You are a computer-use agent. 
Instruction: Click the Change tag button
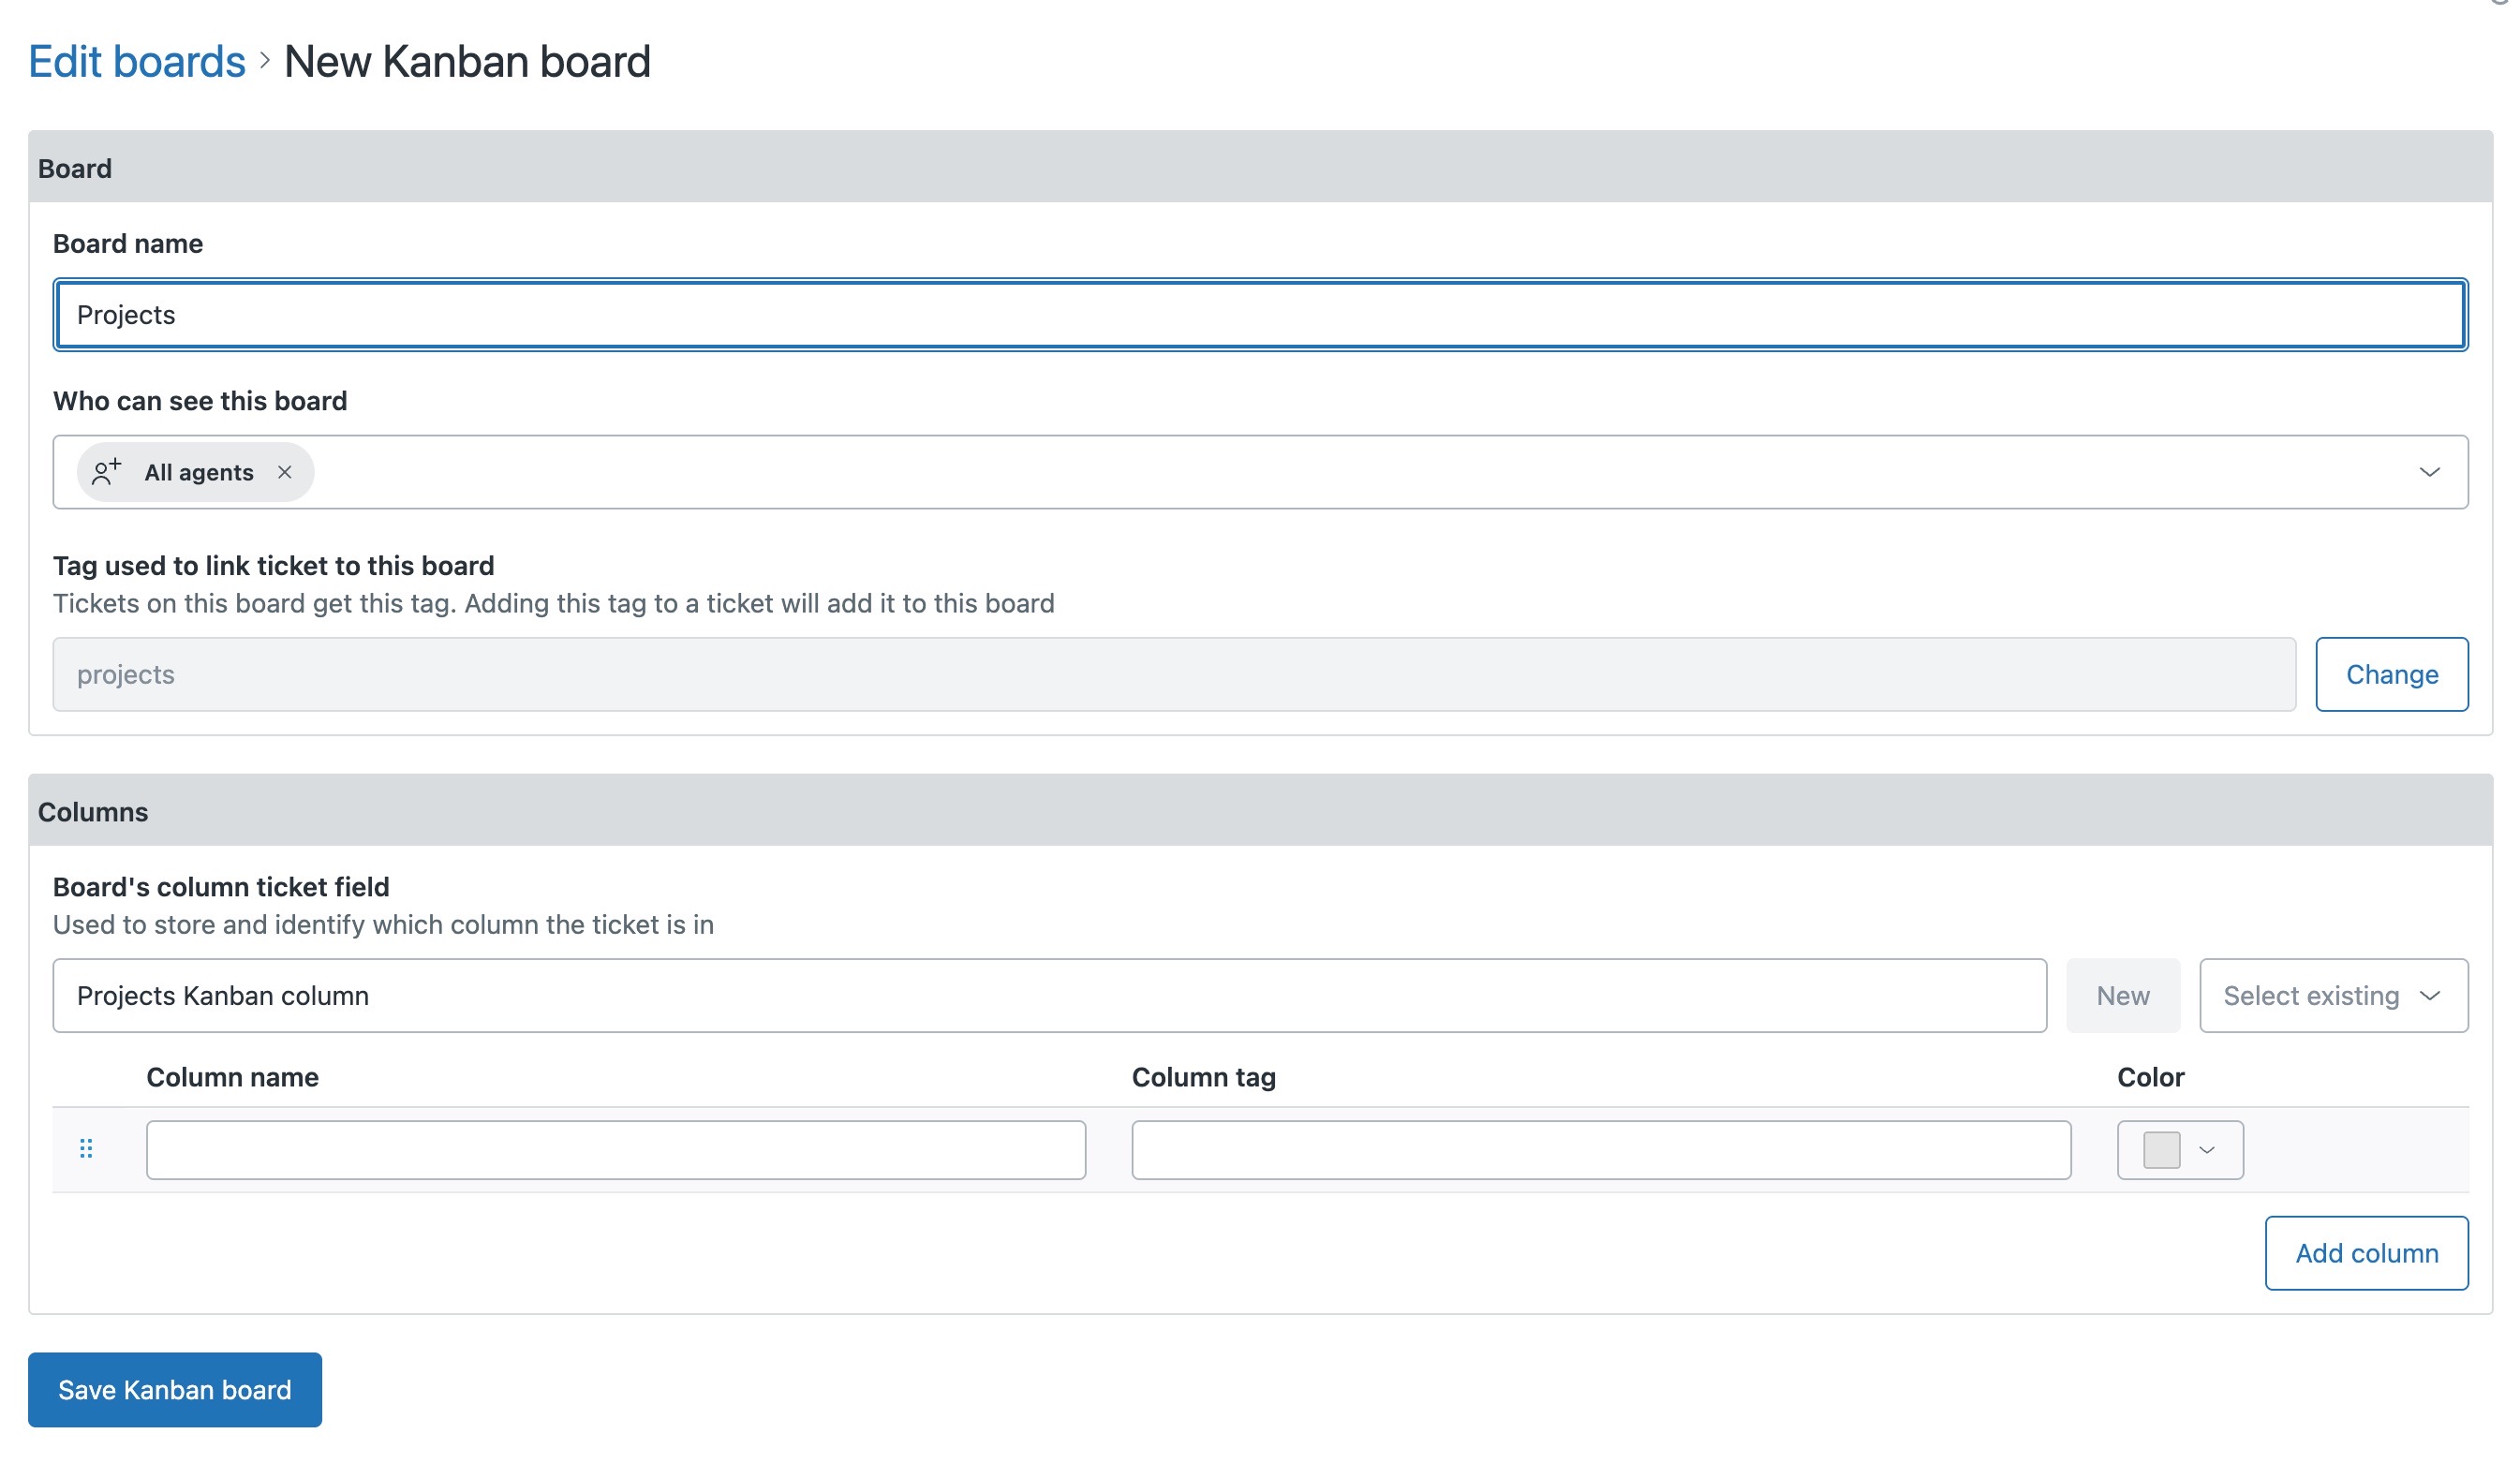click(x=2391, y=674)
